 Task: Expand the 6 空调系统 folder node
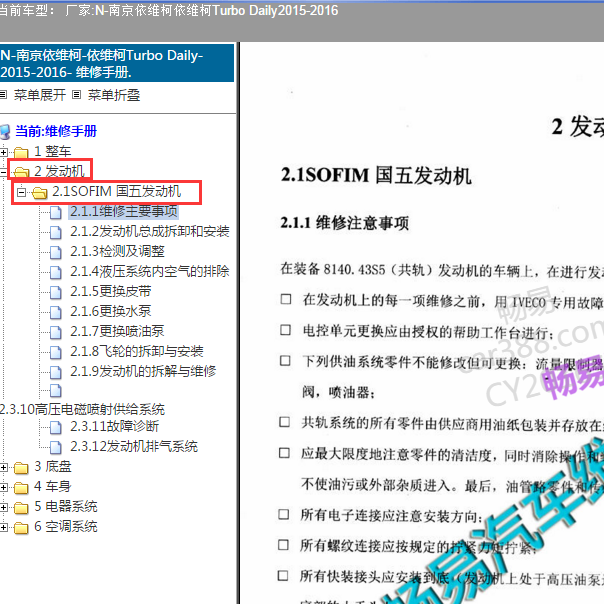3,528
